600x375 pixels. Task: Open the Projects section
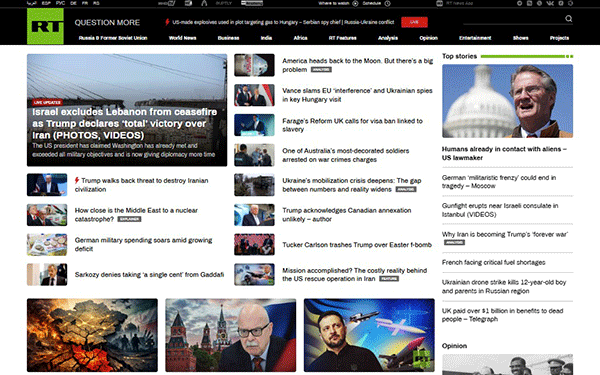pyautogui.click(x=559, y=38)
